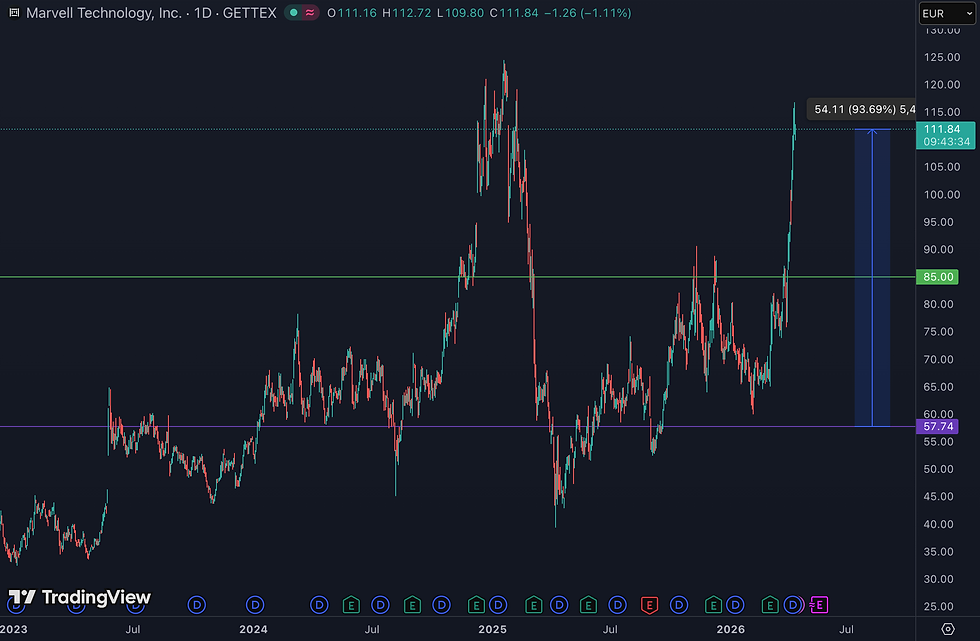Click the dividend marker above the 2026 label
Viewport: 980px width, 641px height.
pos(736,605)
